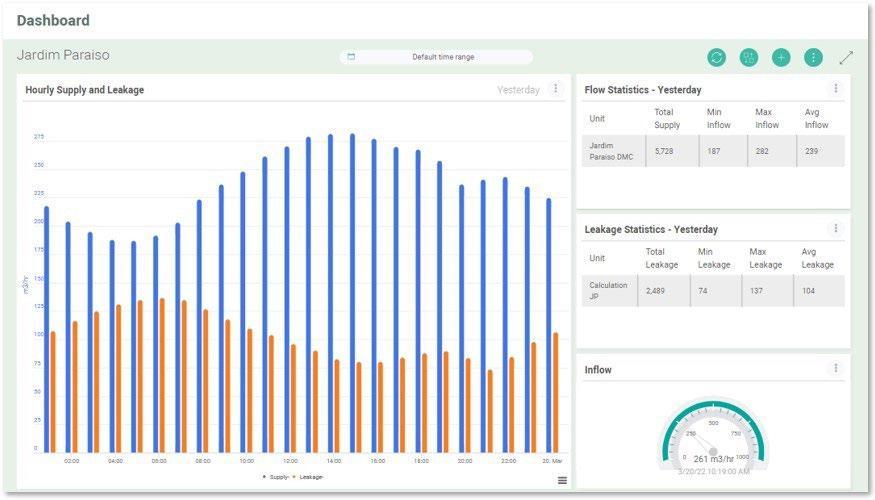This screenshot has width=875, height=500.
Task: Click the orange leakage bar above 06:00
Action: [162, 375]
